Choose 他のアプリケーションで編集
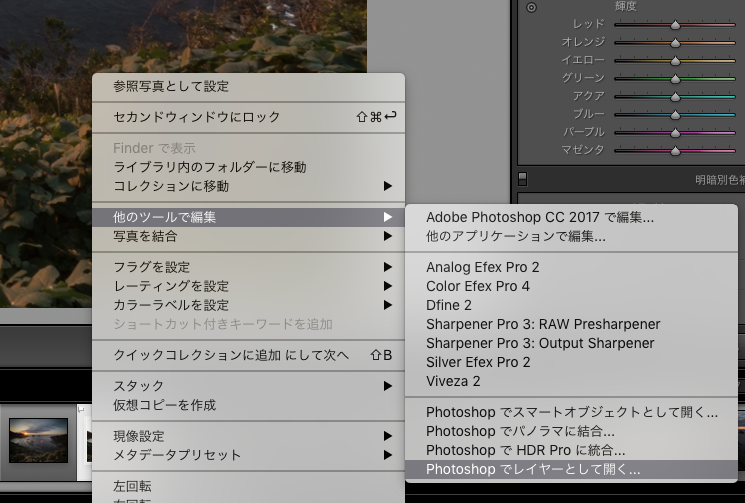 [571, 236]
